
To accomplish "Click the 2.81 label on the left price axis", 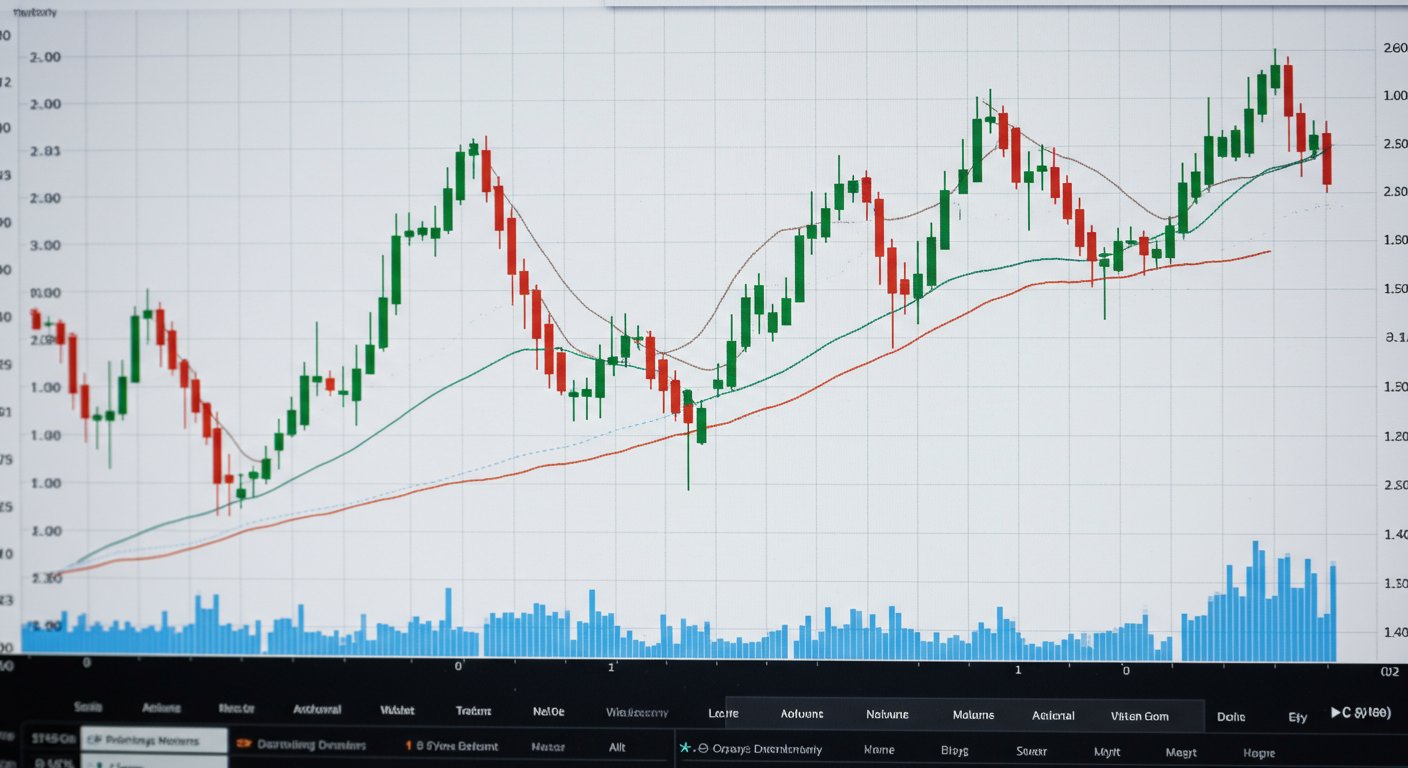I will tap(46, 152).
